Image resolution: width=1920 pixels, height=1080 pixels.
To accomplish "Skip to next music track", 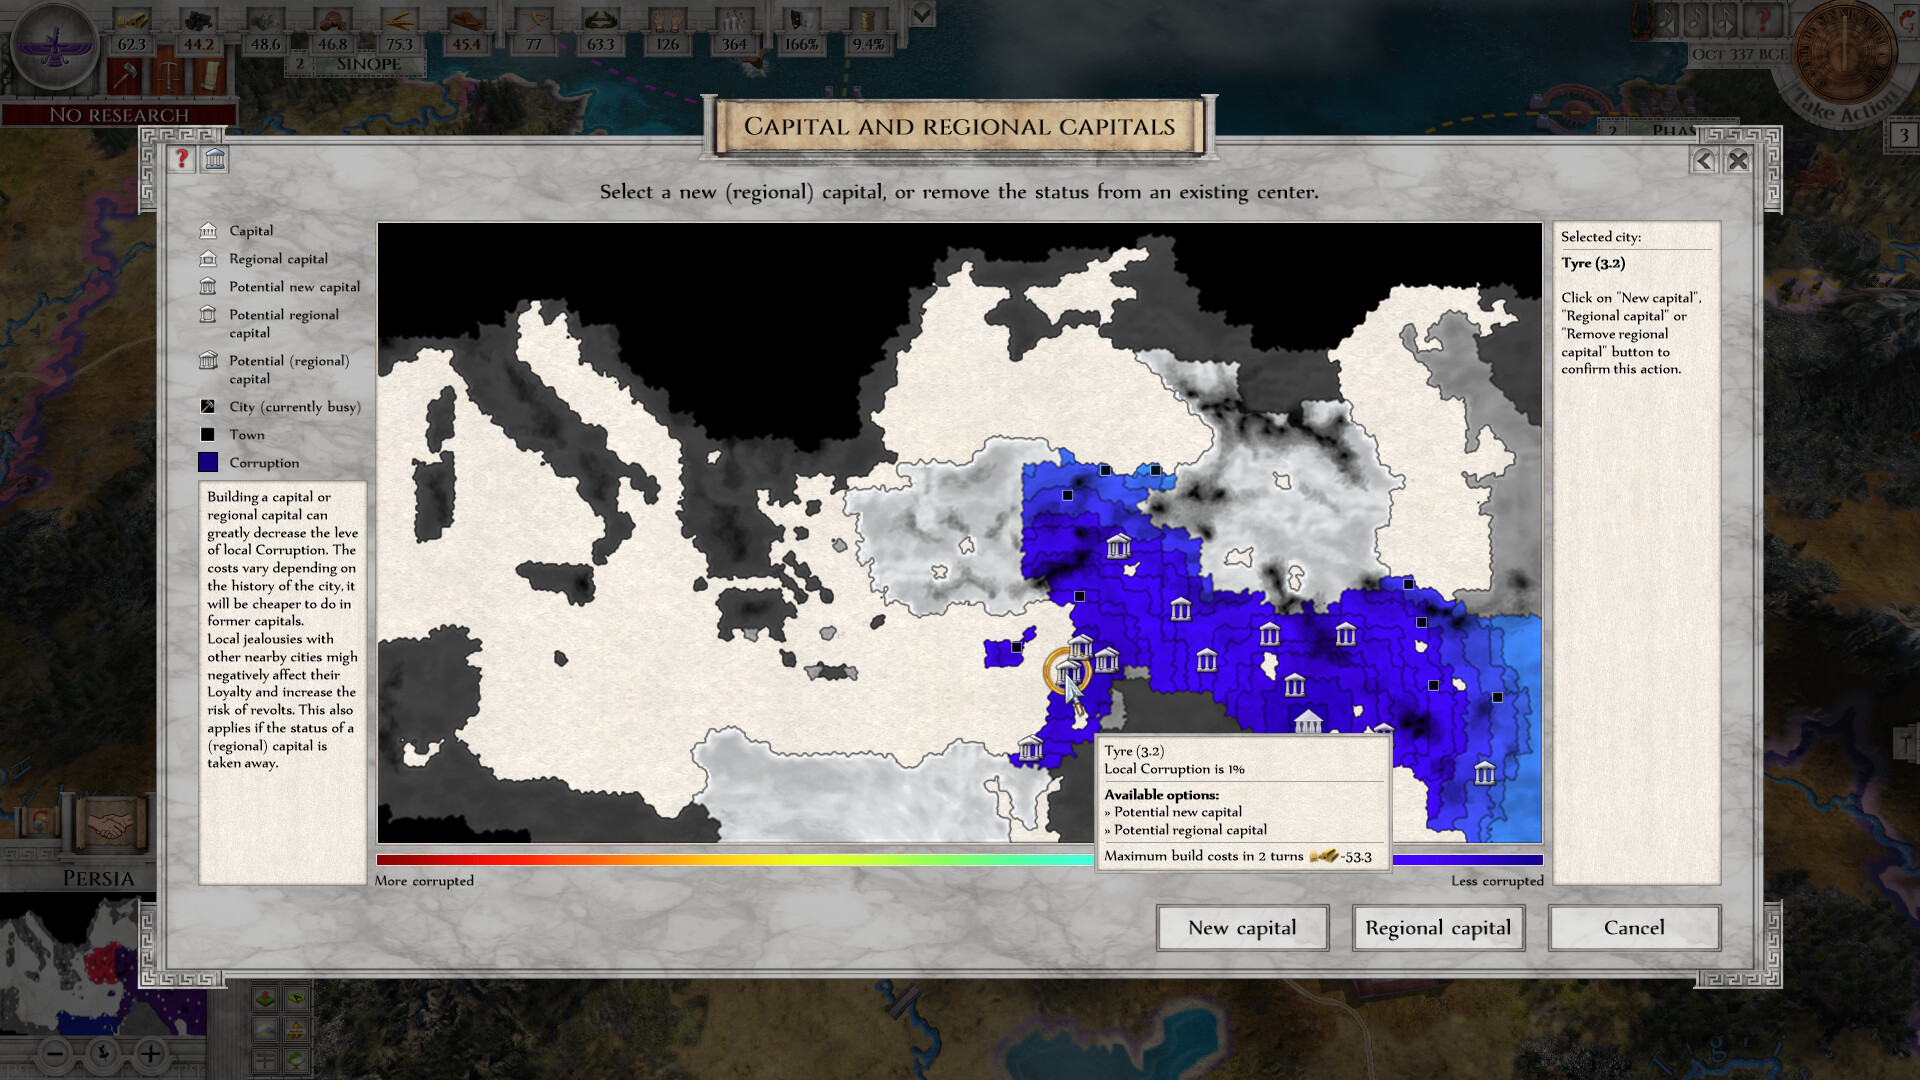I will coord(1725,22).
